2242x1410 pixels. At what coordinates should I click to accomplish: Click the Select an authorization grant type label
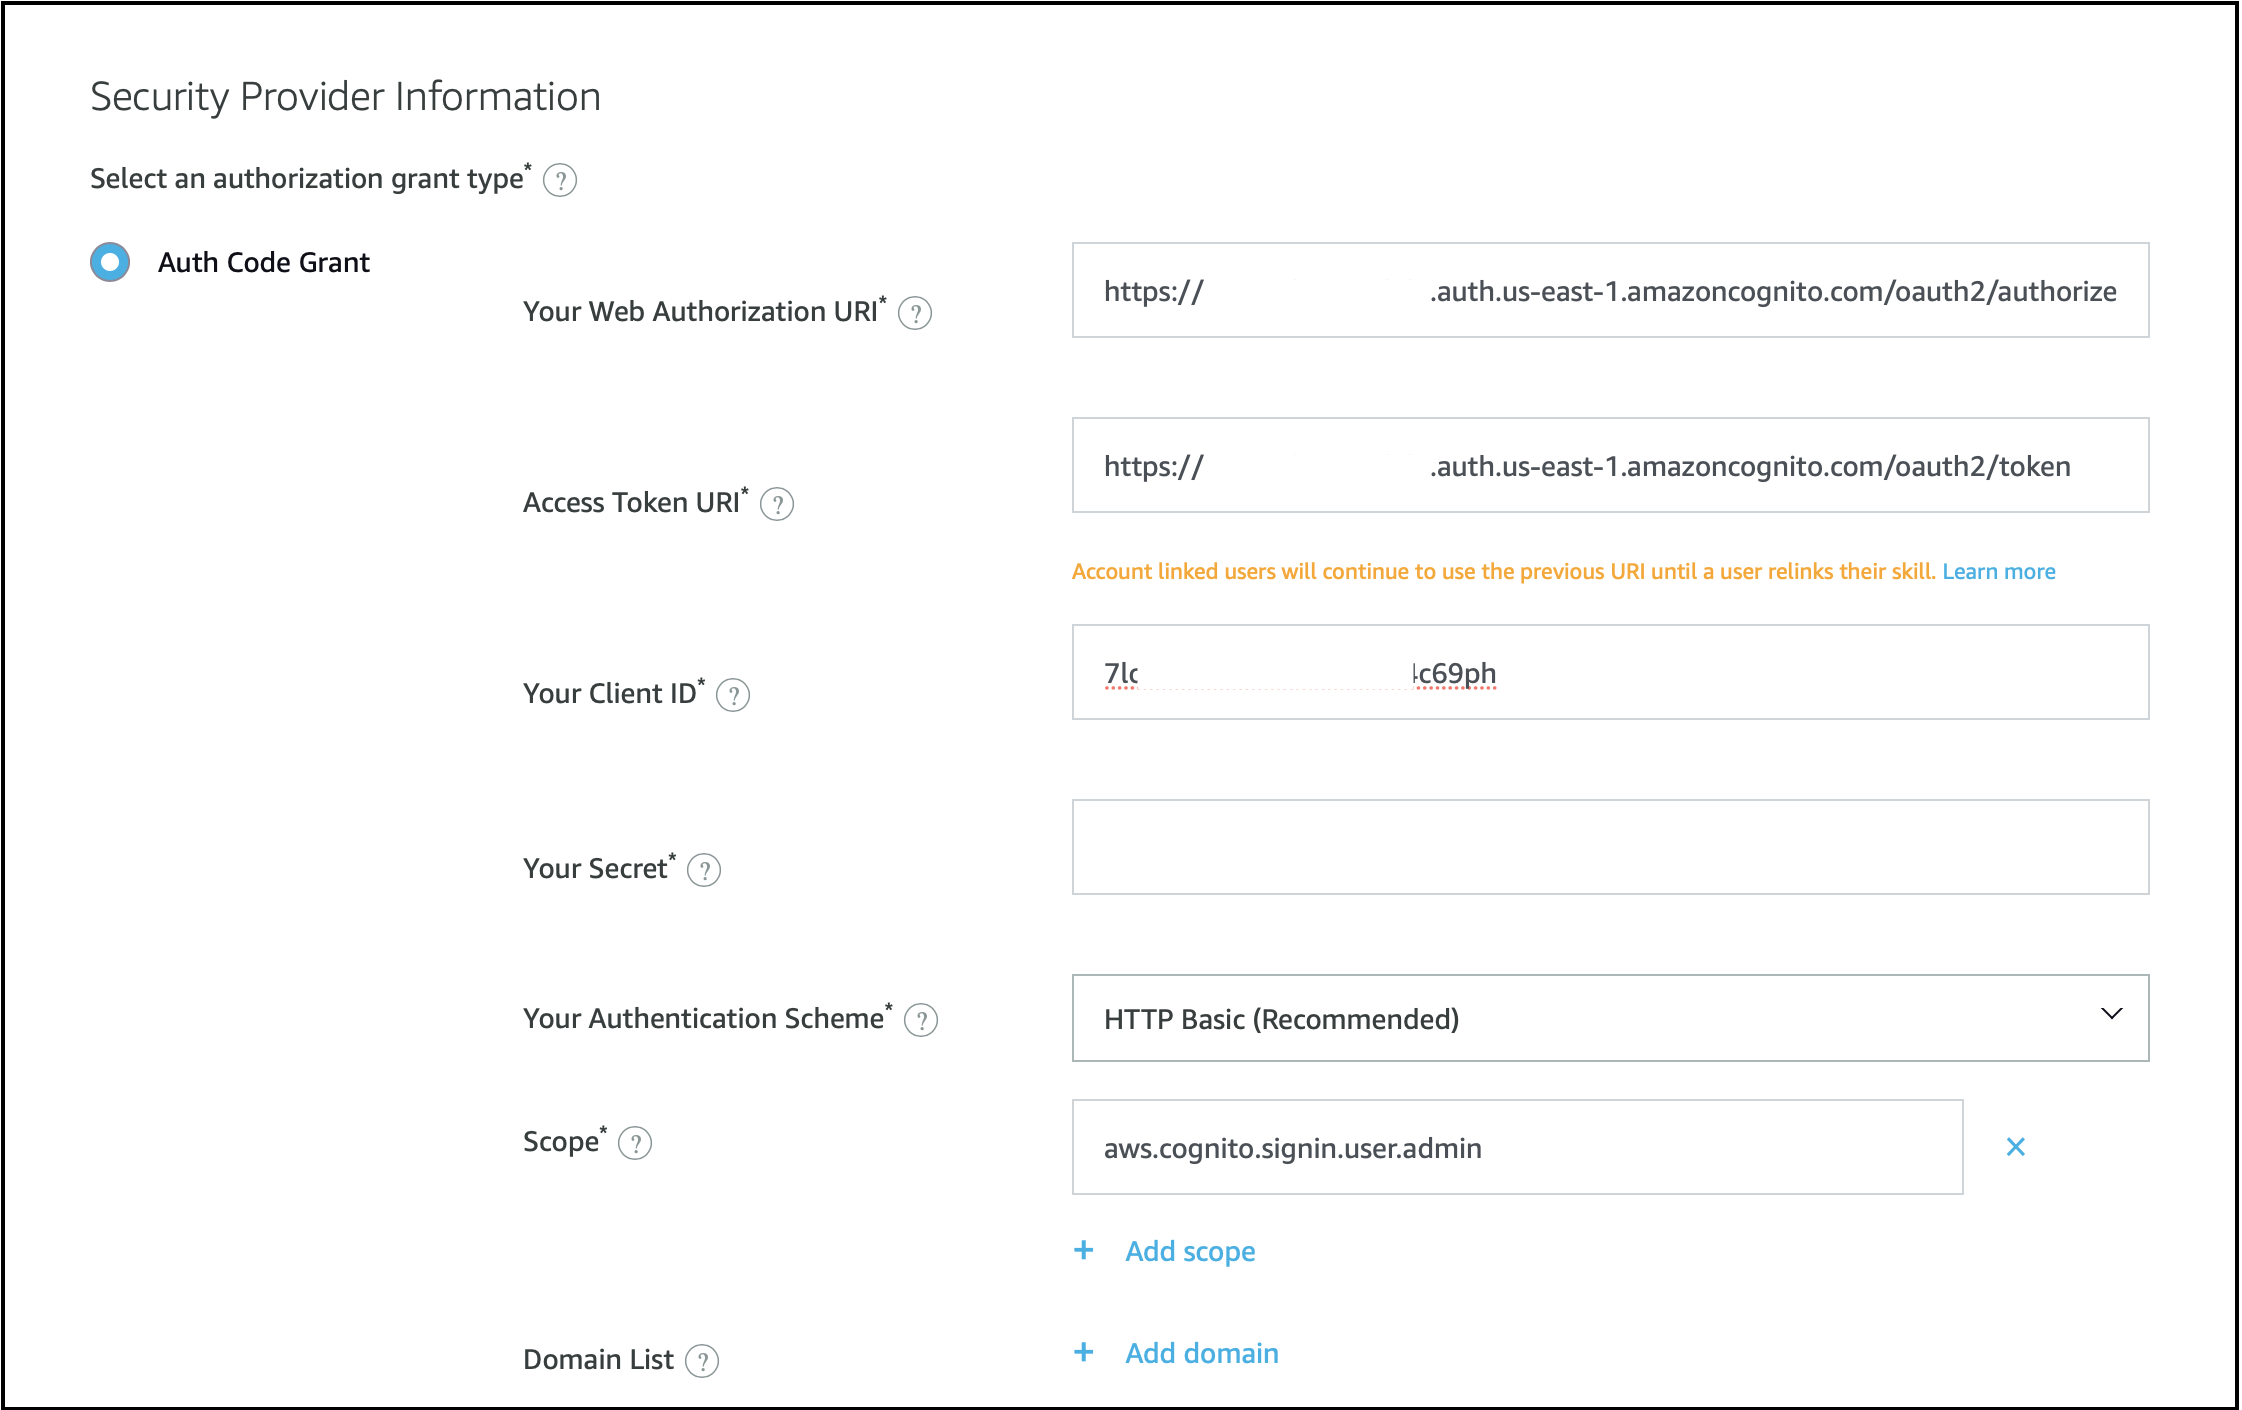(x=310, y=178)
